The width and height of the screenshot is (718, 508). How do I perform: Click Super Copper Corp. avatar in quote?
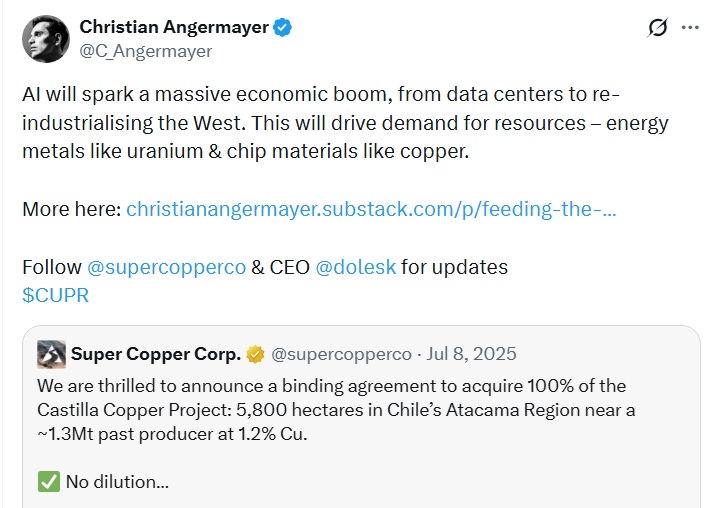click(x=52, y=354)
